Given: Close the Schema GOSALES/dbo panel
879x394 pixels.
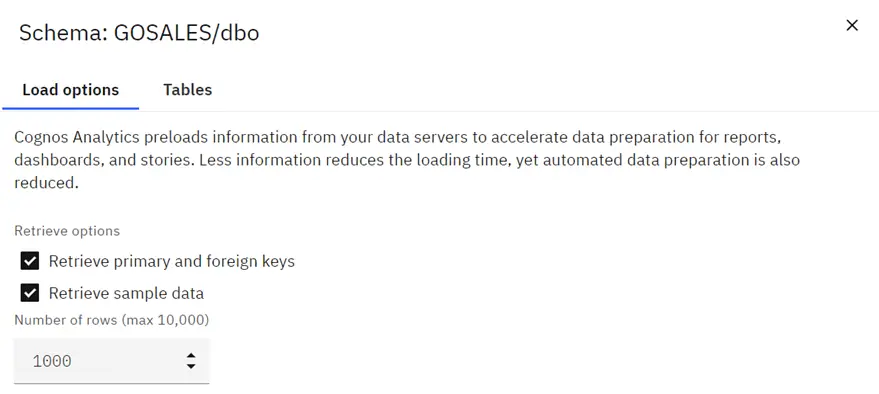Looking at the screenshot, I should click(852, 25).
